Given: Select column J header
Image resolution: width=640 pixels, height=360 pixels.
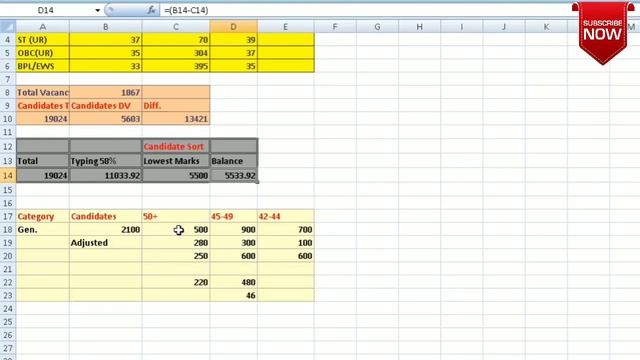Looking at the screenshot, I should pos(504,27).
